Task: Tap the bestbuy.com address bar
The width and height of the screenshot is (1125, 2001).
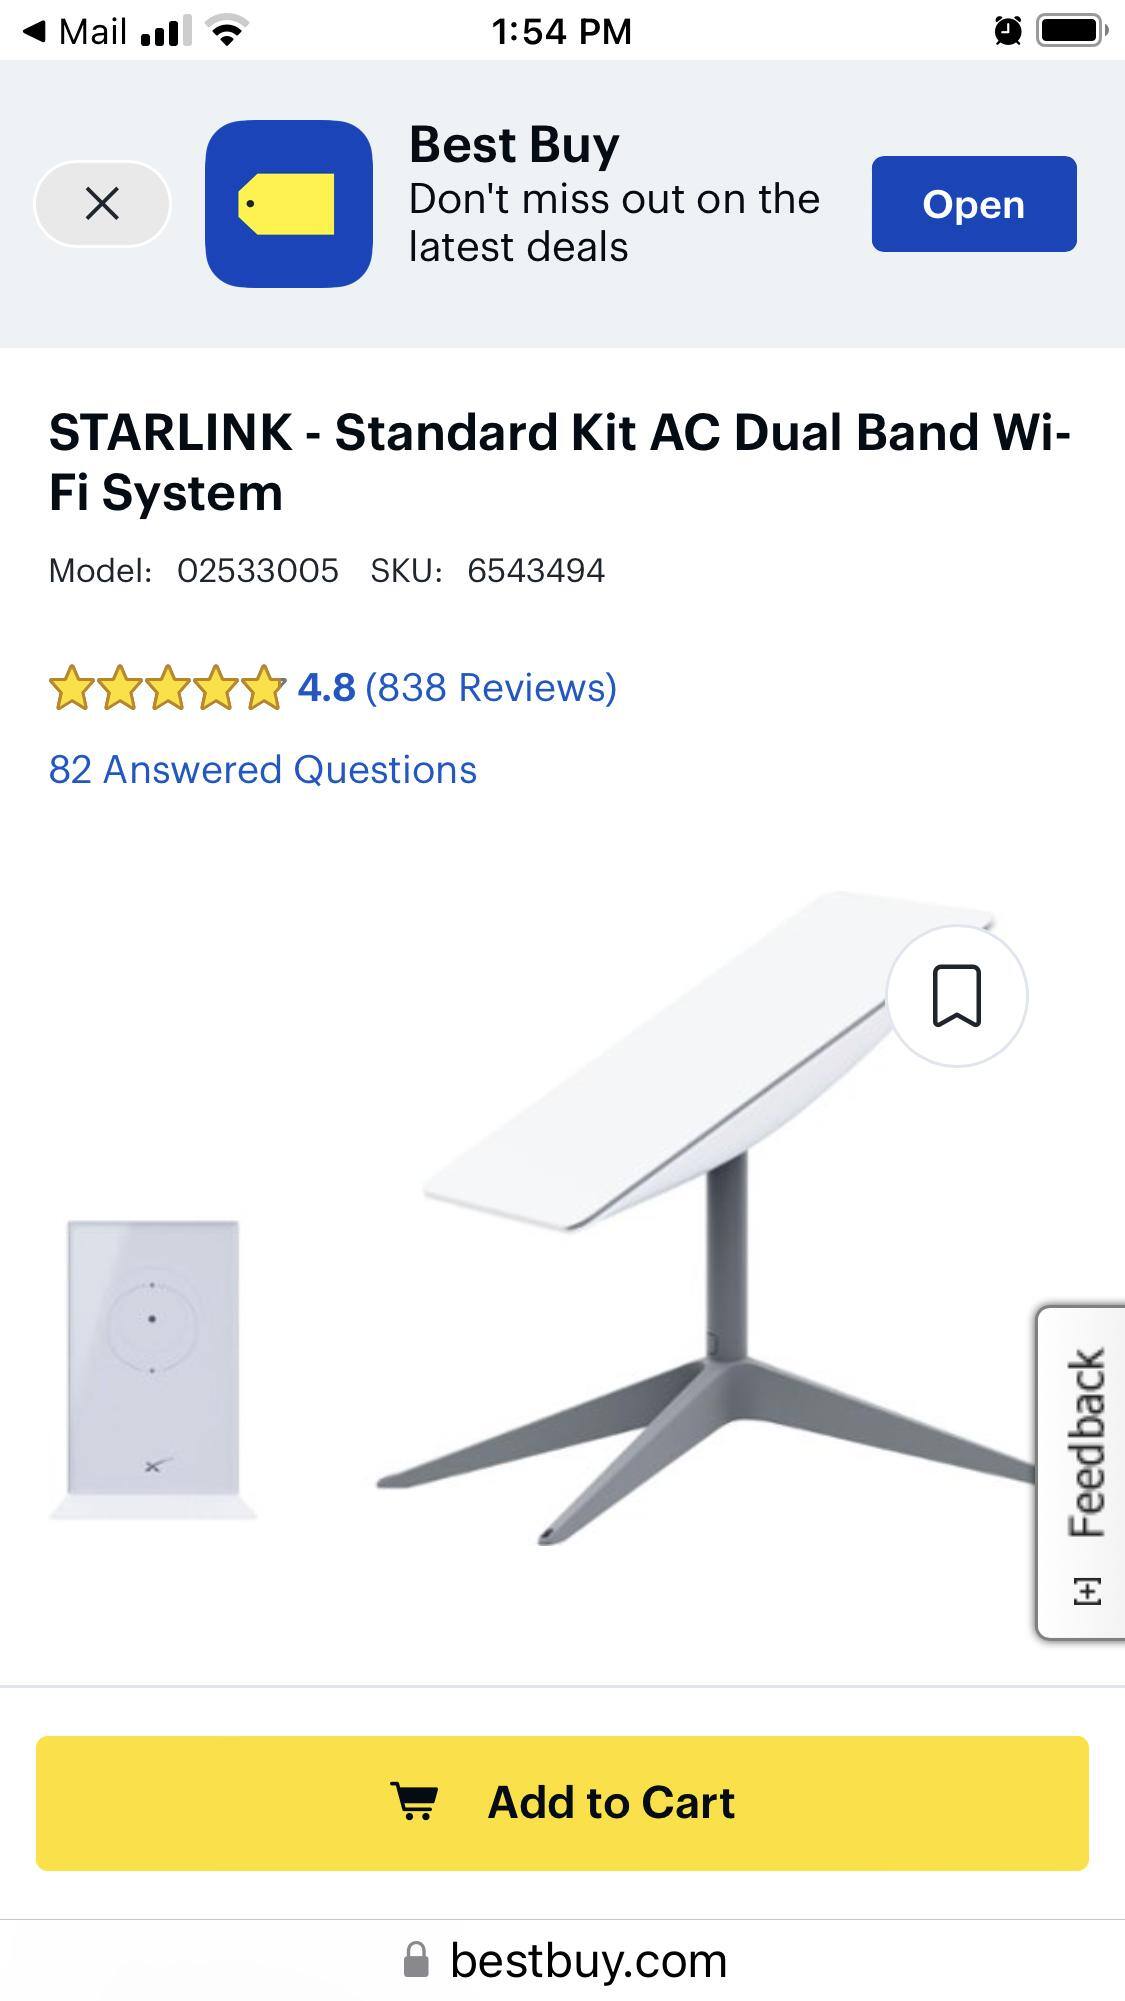Action: coord(562,1960)
